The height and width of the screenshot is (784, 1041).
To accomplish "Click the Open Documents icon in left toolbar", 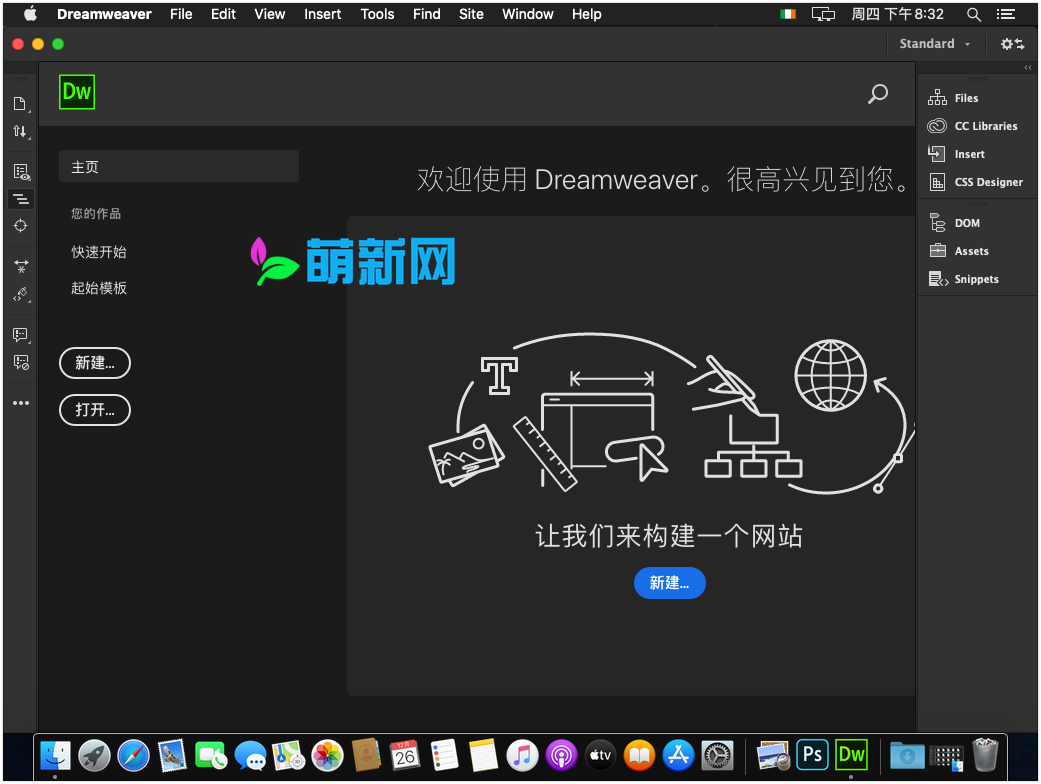I will (19, 104).
